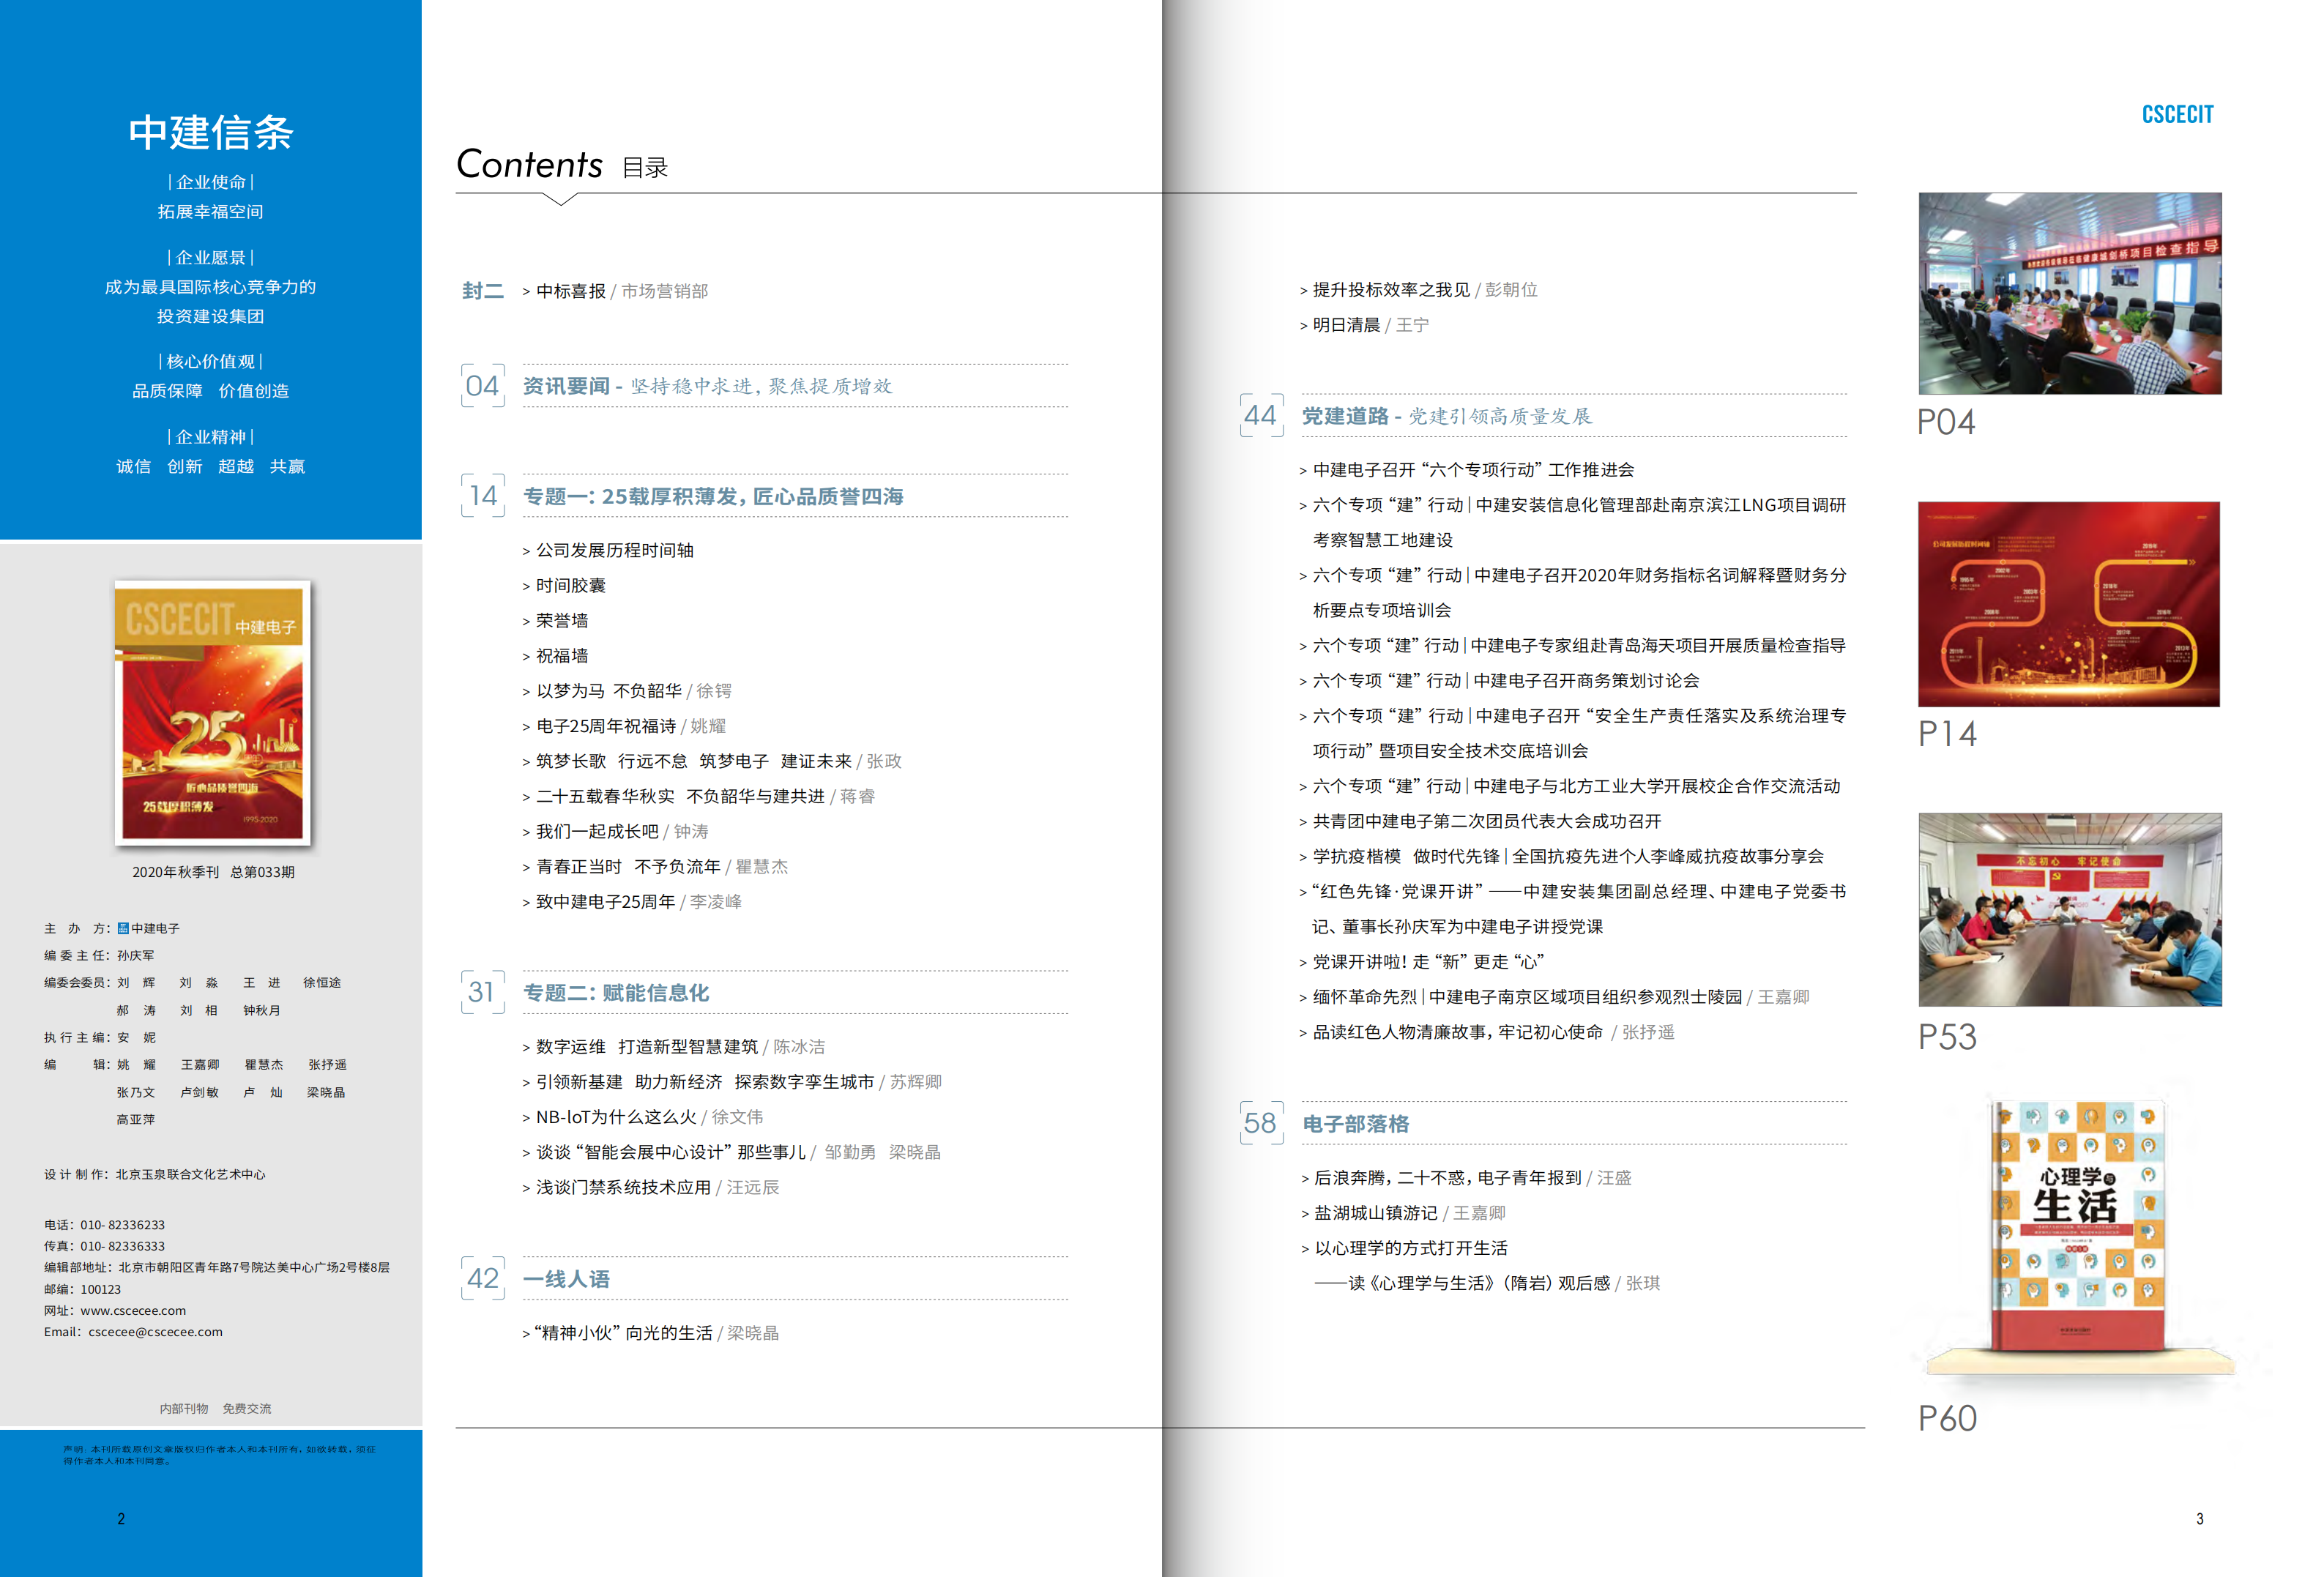Screen dimensions: 2324x1577
Task: Click 品读红色人物清廉故事 entry
Action: [x=1486, y=1031]
